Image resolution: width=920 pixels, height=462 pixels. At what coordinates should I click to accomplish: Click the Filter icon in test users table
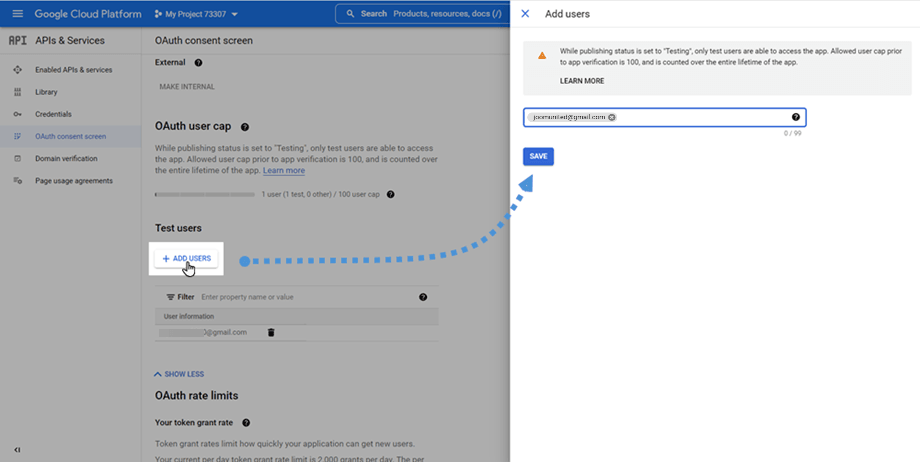pyautogui.click(x=170, y=297)
